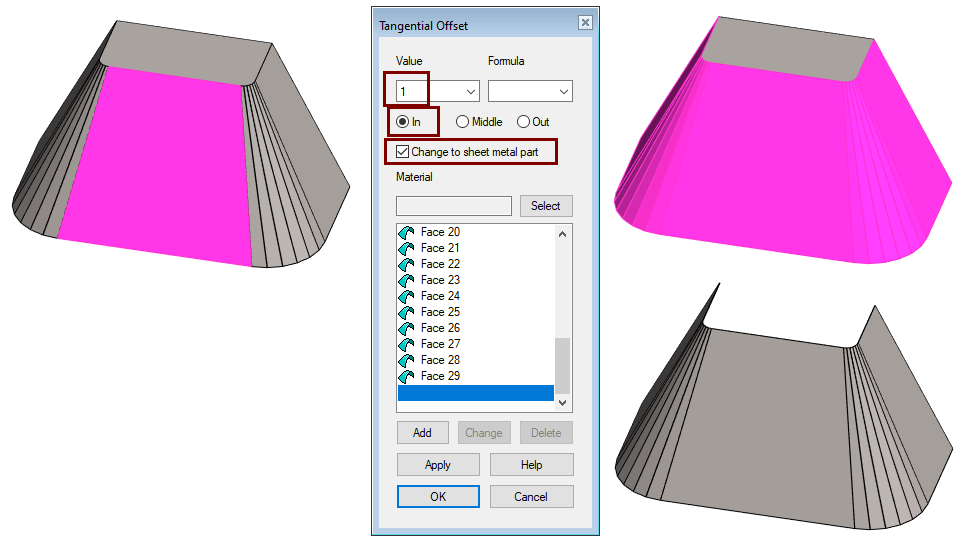
Task: Close the Tangential Offset dialog
Action: coord(585,23)
